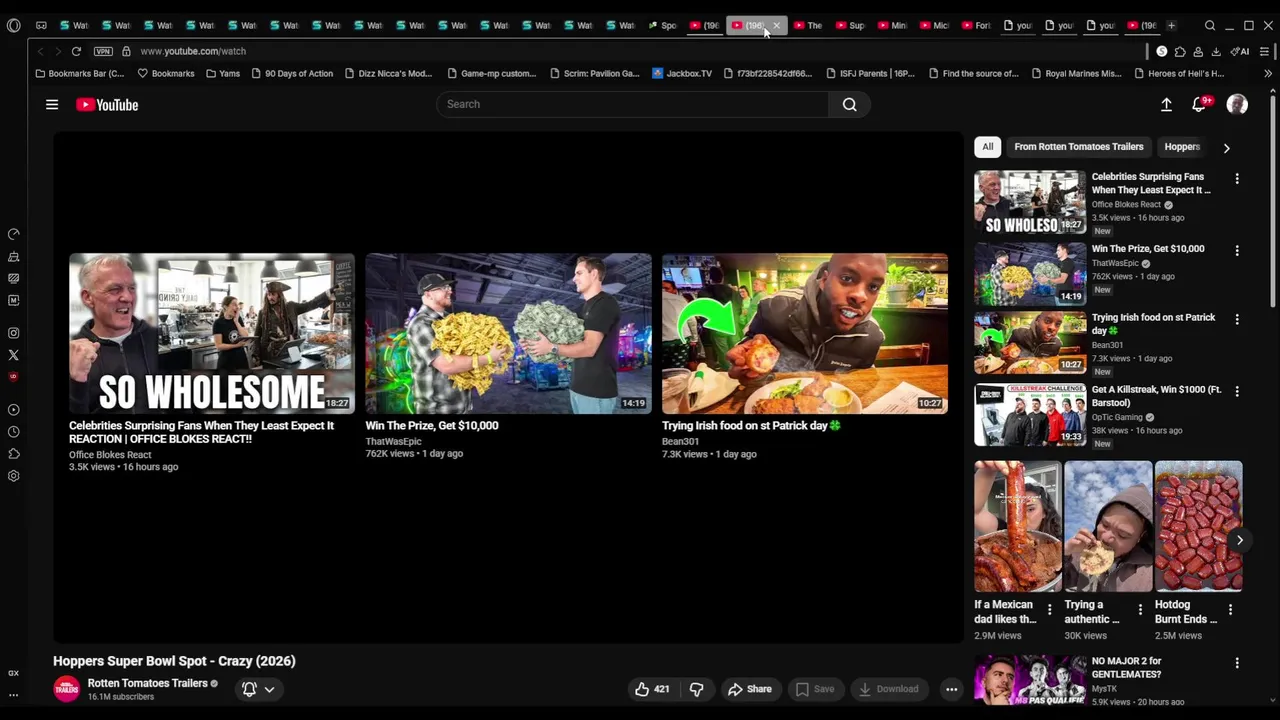Open Rotten Tomatoes Trailers channel avatar
Image resolution: width=1280 pixels, height=720 pixels.
click(66, 689)
